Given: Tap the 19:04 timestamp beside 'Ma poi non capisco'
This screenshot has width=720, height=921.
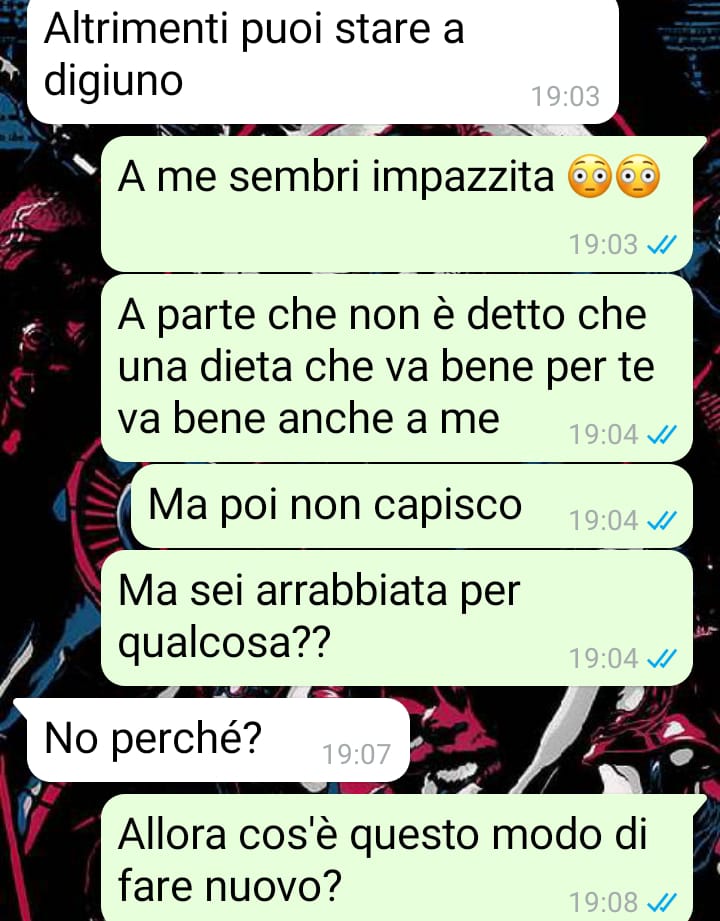Looking at the screenshot, I should pyautogui.click(x=604, y=520).
